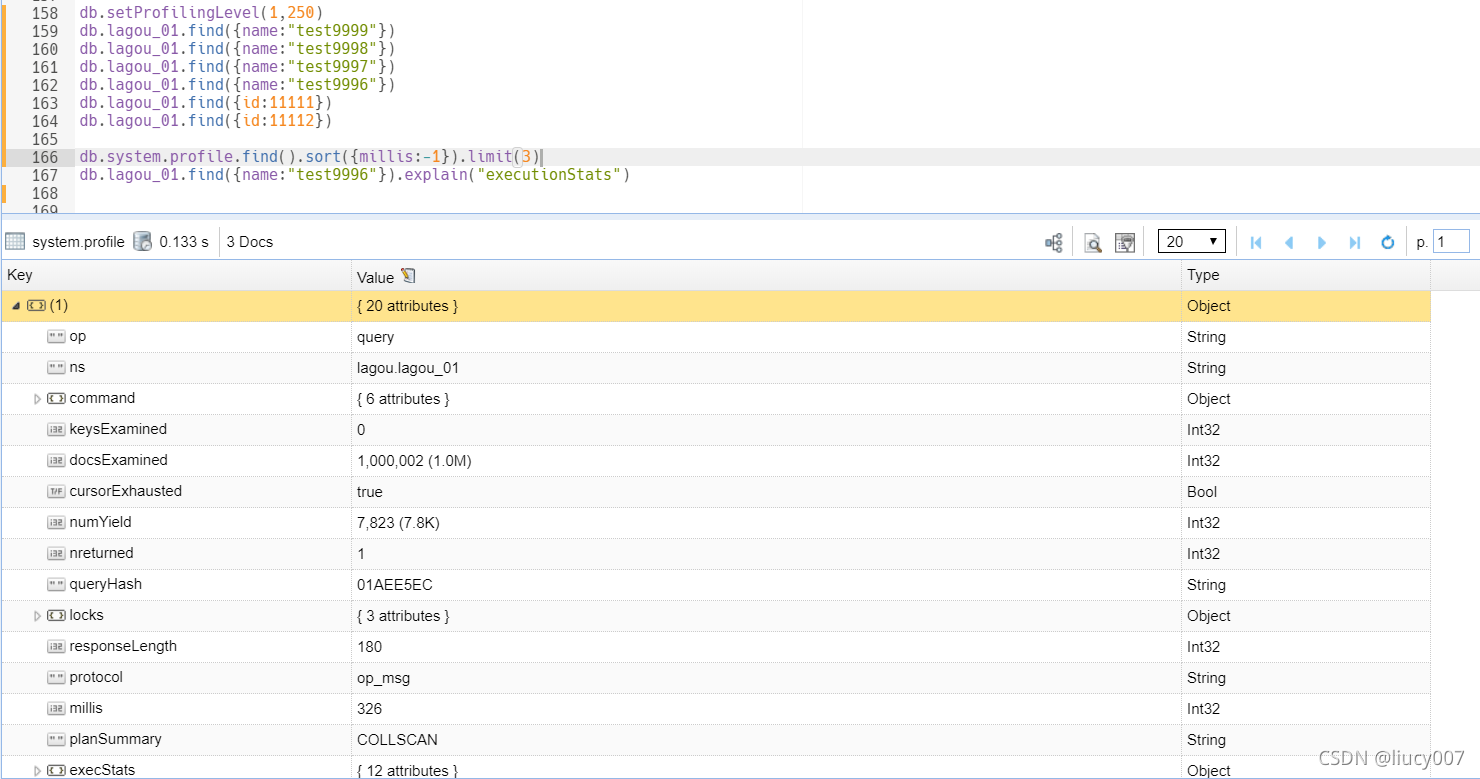Select the value 'COLLSCAN' for planSummary
Image resolution: width=1480 pixels, height=779 pixels.
pos(397,740)
